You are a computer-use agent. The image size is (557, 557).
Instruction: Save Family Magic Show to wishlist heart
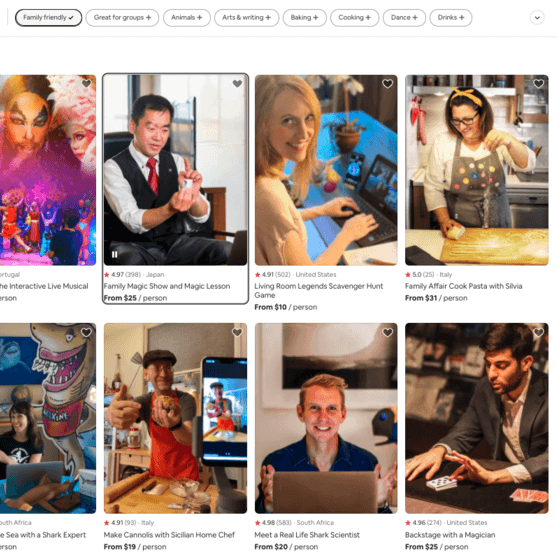(237, 83)
